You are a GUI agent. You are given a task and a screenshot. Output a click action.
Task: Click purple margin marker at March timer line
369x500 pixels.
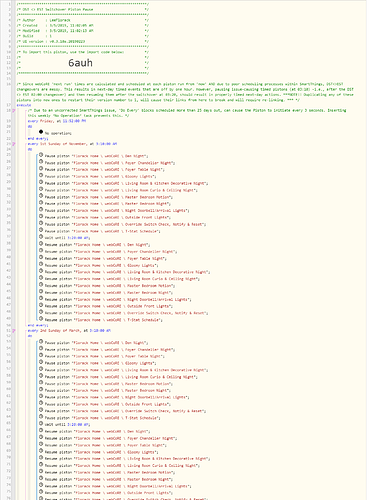click(14, 331)
